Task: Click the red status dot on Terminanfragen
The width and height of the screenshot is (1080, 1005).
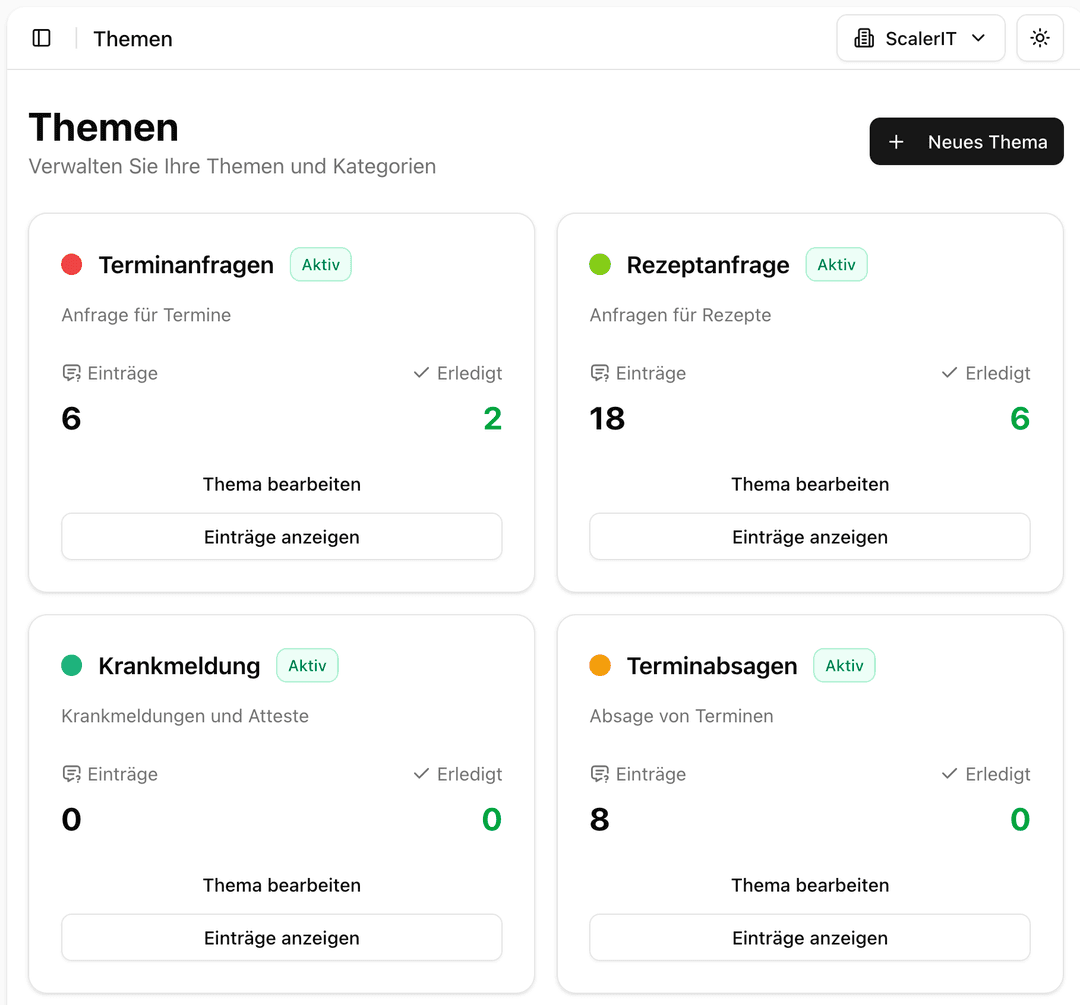Action: point(71,264)
